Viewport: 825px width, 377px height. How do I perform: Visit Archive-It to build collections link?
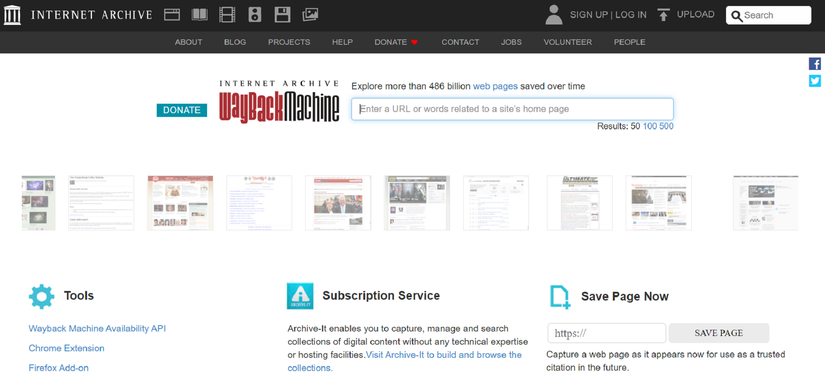(x=405, y=361)
